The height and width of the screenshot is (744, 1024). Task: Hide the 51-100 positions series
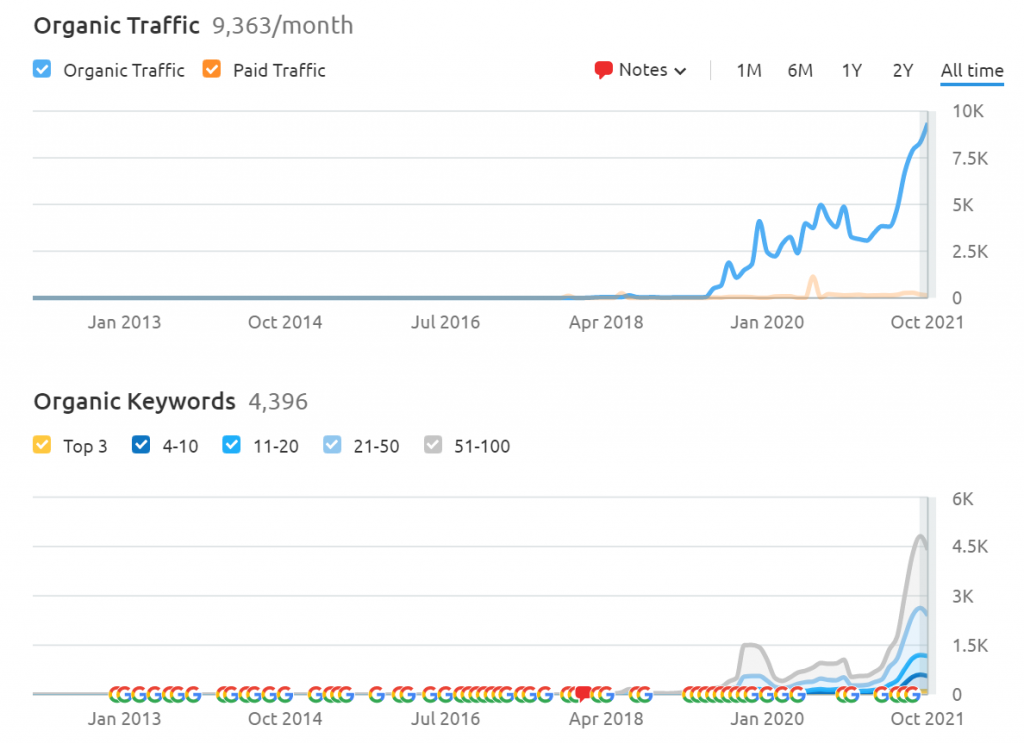(434, 446)
